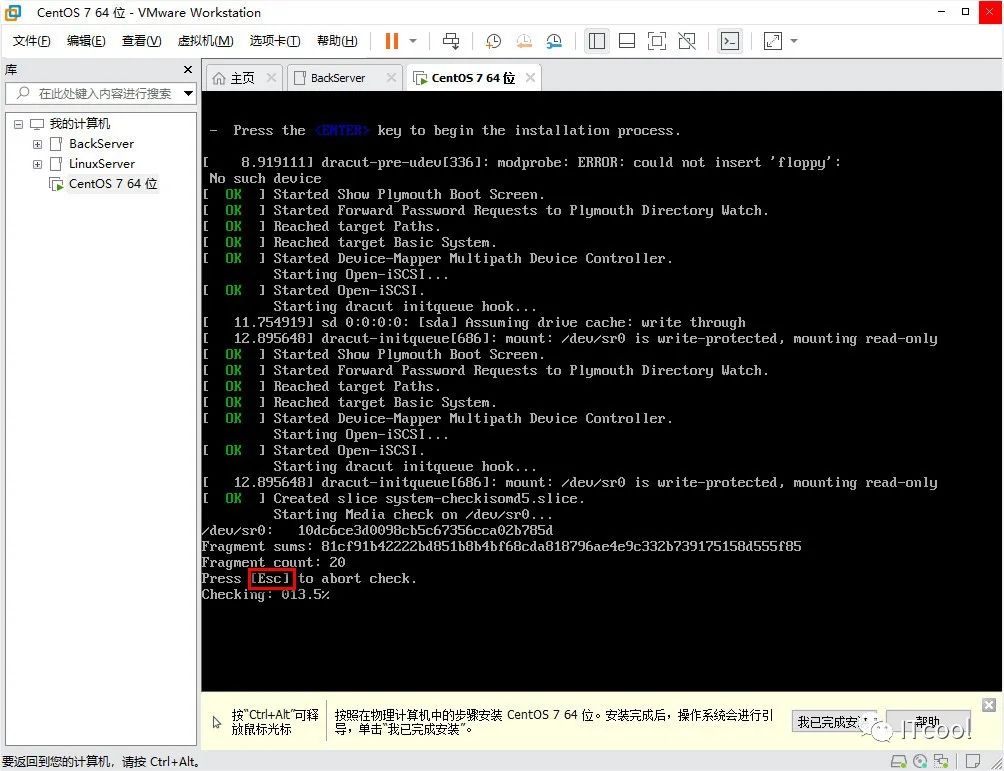This screenshot has height=771, width=1004.
Task: Expand the LinuxServer tree node
Action: [37, 164]
